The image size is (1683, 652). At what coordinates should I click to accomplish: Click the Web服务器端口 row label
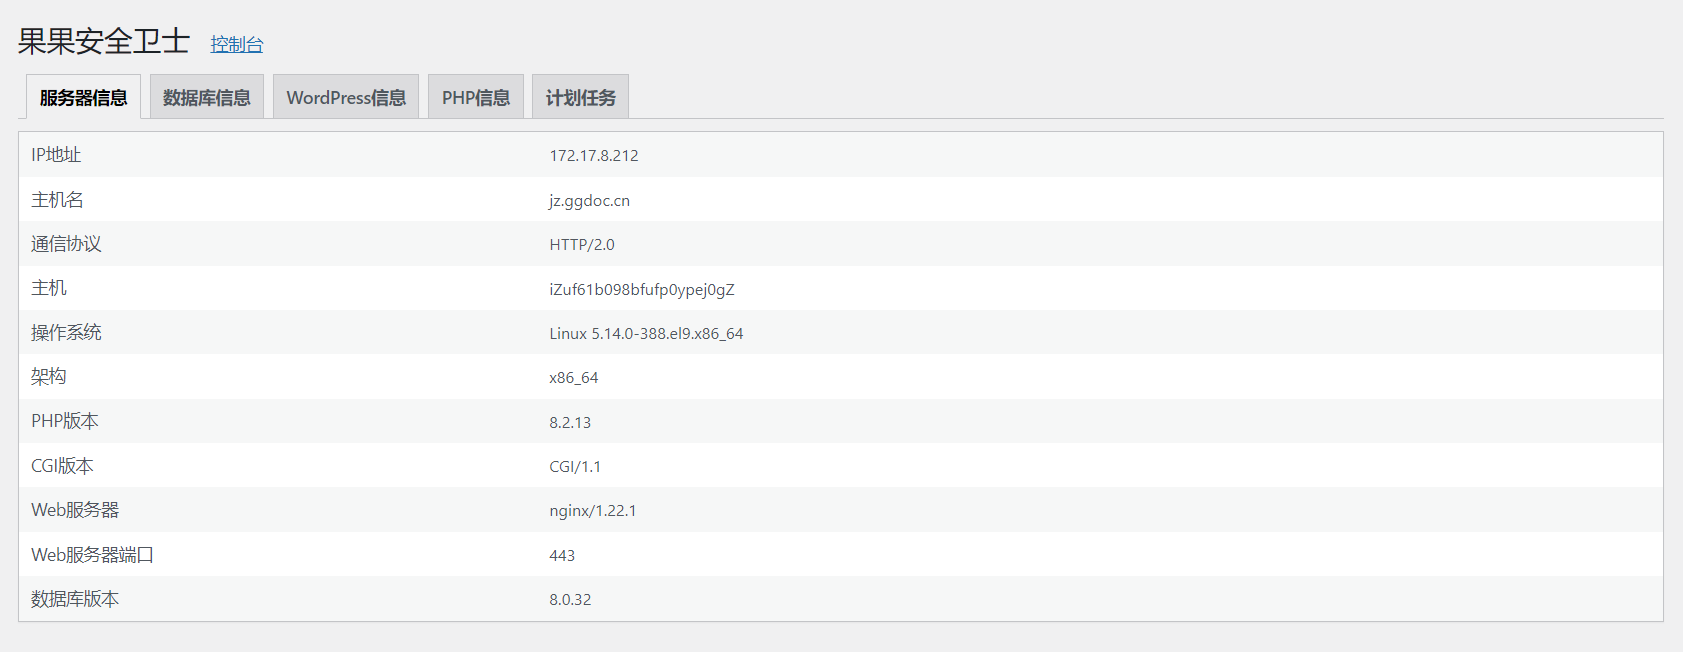(92, 555)
